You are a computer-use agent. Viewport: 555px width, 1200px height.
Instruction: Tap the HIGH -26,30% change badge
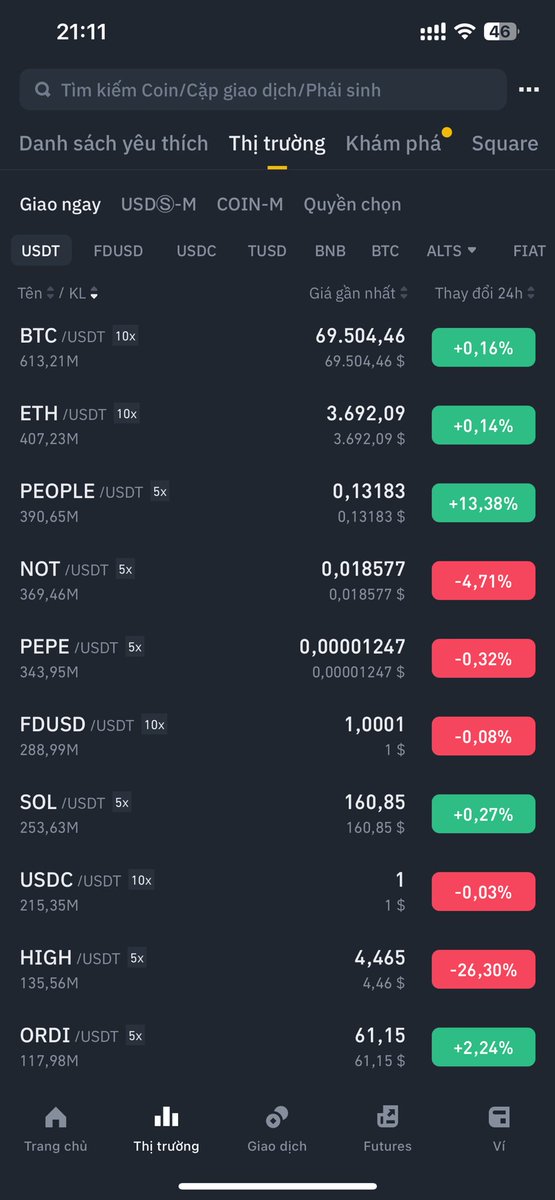(483, 970)
